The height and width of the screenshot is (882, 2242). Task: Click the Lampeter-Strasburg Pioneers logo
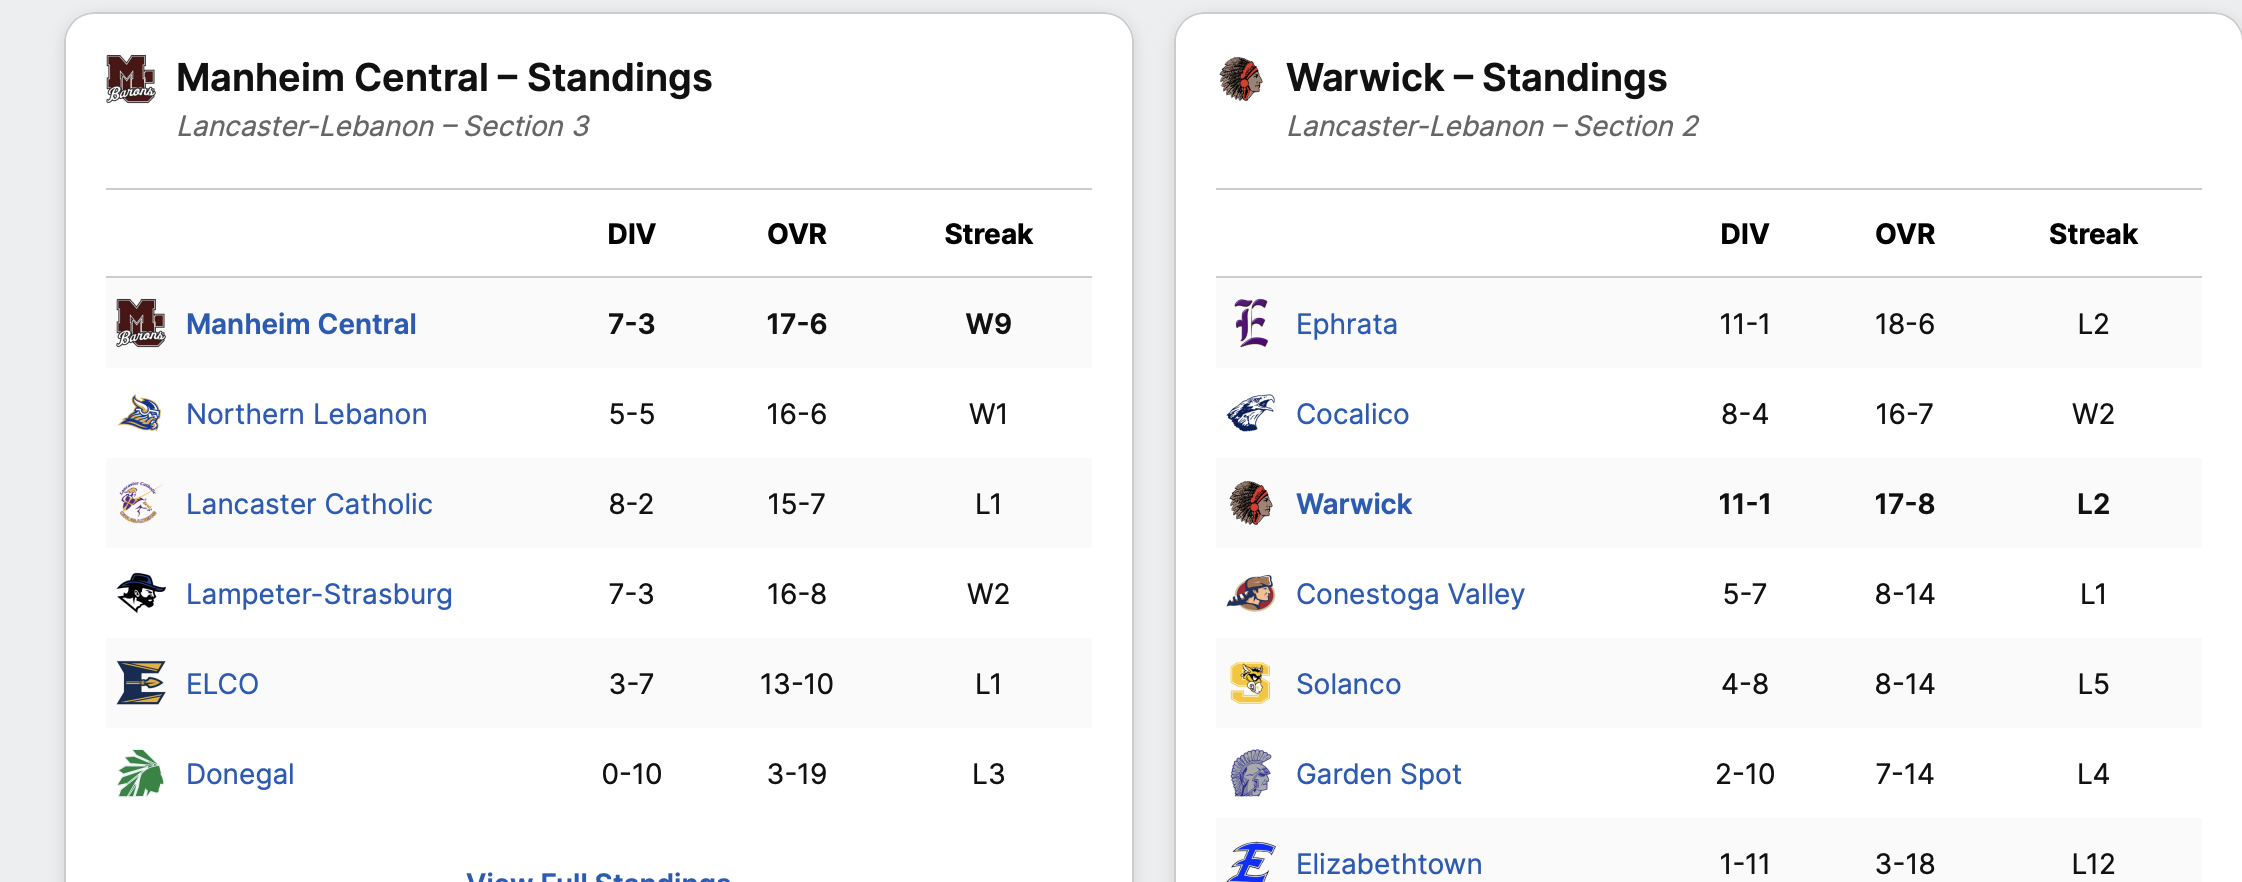(140, 593)
